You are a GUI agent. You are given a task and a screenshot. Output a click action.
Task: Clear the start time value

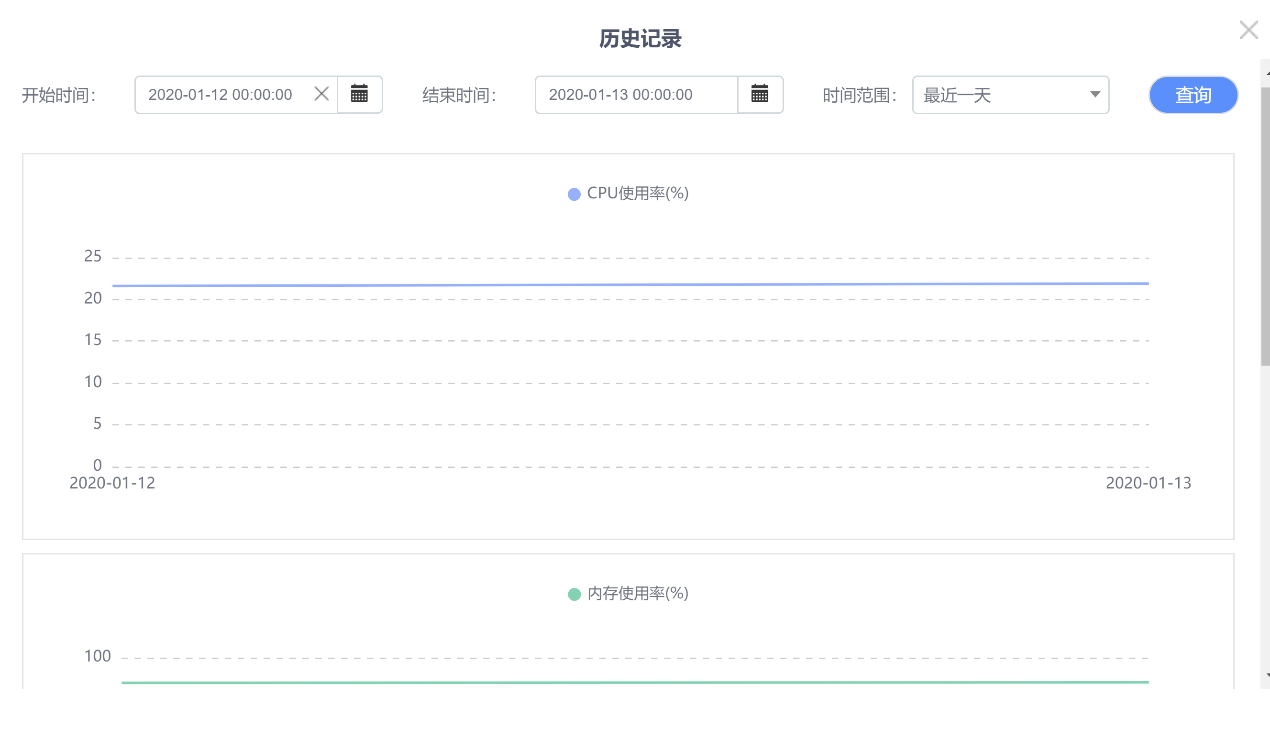pos(321,94)
